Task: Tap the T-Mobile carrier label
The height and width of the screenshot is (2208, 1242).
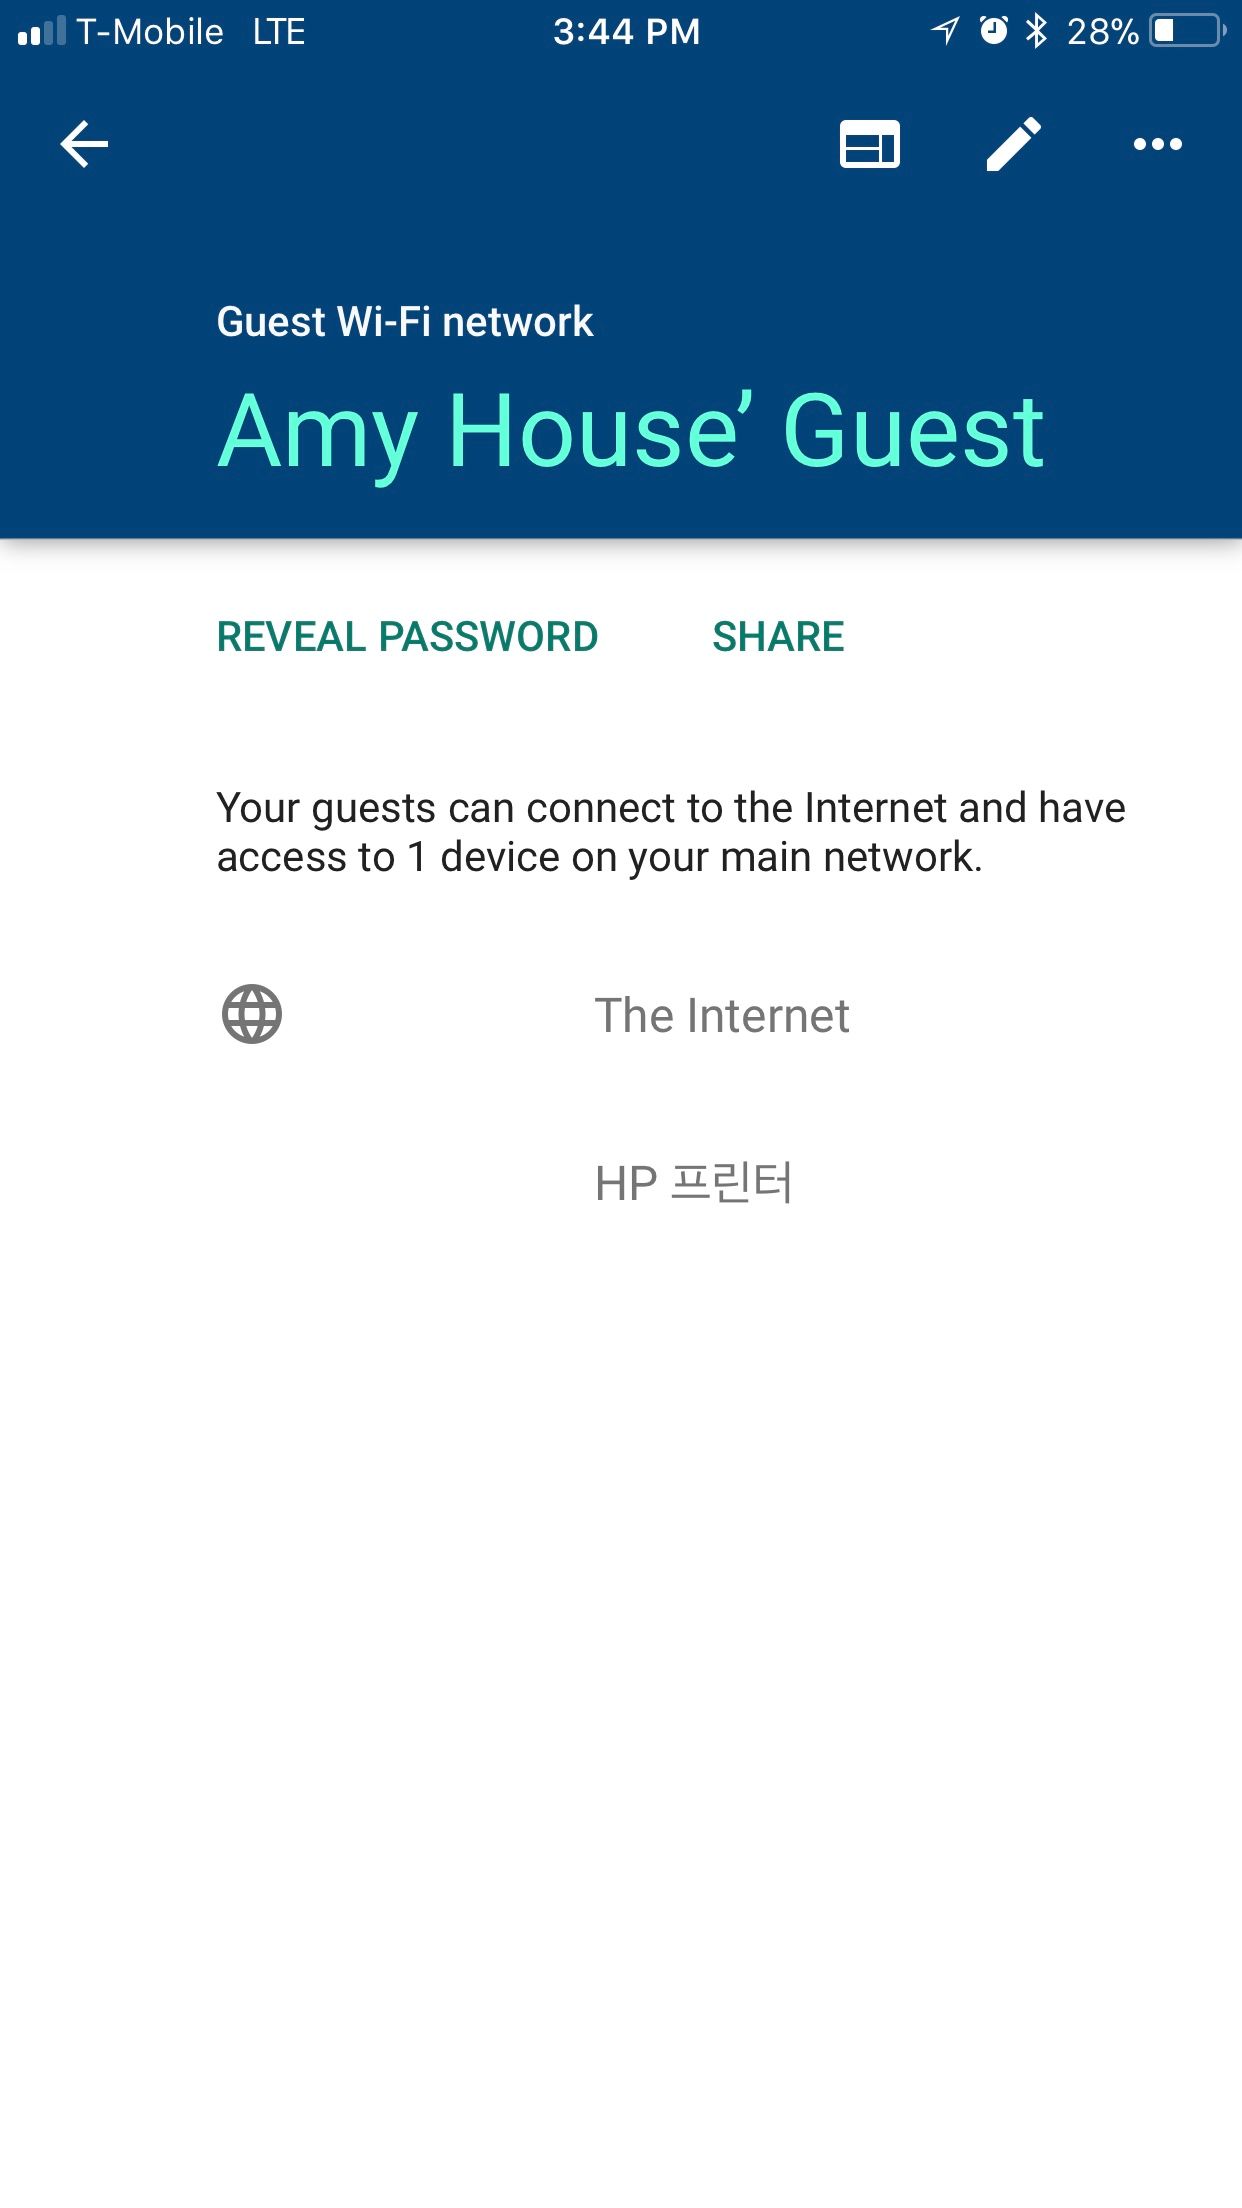Action: (x=150, y=32)
